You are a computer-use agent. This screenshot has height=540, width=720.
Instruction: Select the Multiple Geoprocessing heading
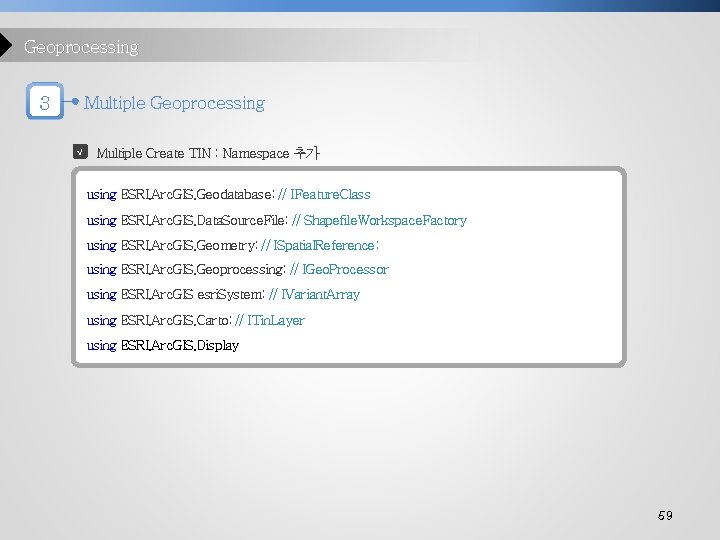coord(174,103)
